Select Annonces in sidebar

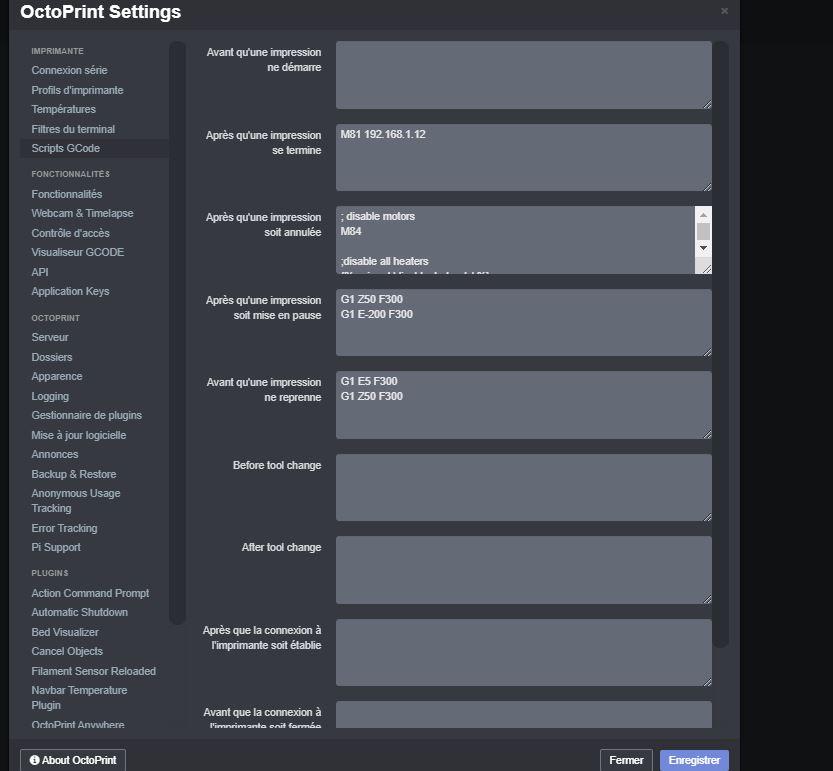(55, 454)
